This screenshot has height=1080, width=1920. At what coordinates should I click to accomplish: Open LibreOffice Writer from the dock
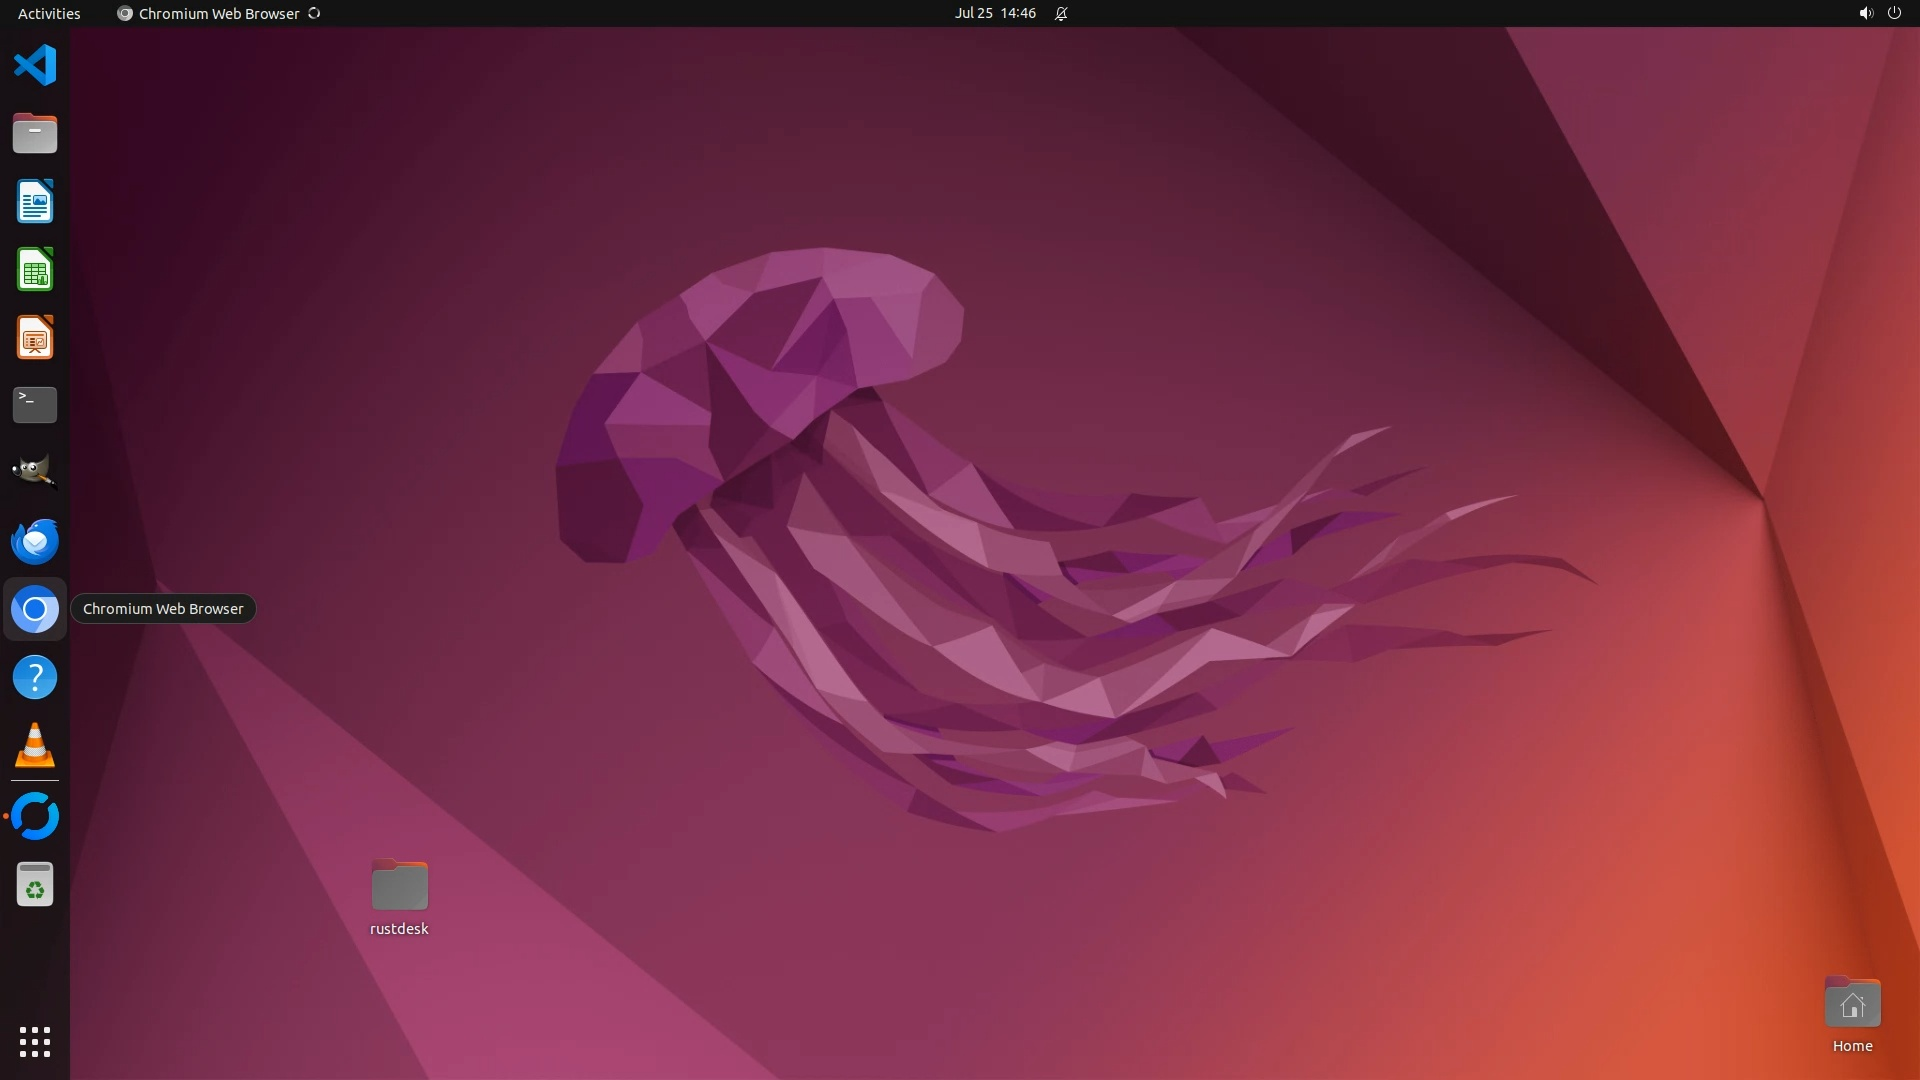pos(35,201)
